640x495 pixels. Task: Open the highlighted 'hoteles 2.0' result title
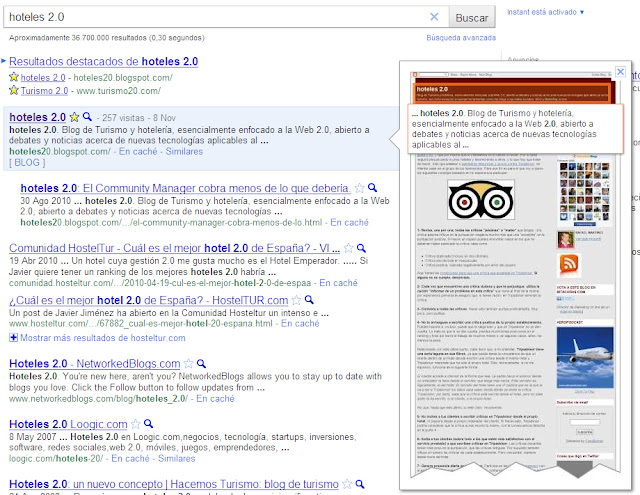(37, 118)
